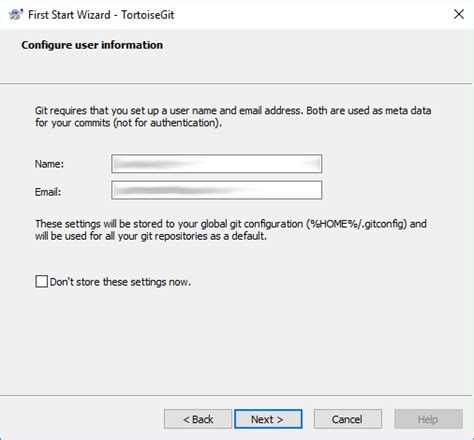
Task: Click the 'Configure user information' heading
Action: tap(92, 45)
